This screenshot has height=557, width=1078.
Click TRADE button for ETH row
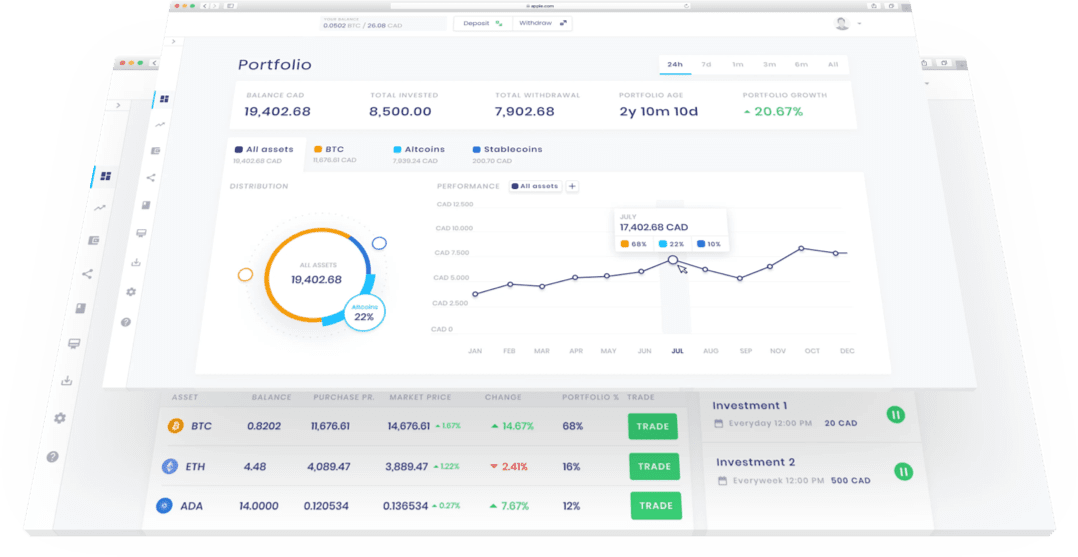pos(654,466)
